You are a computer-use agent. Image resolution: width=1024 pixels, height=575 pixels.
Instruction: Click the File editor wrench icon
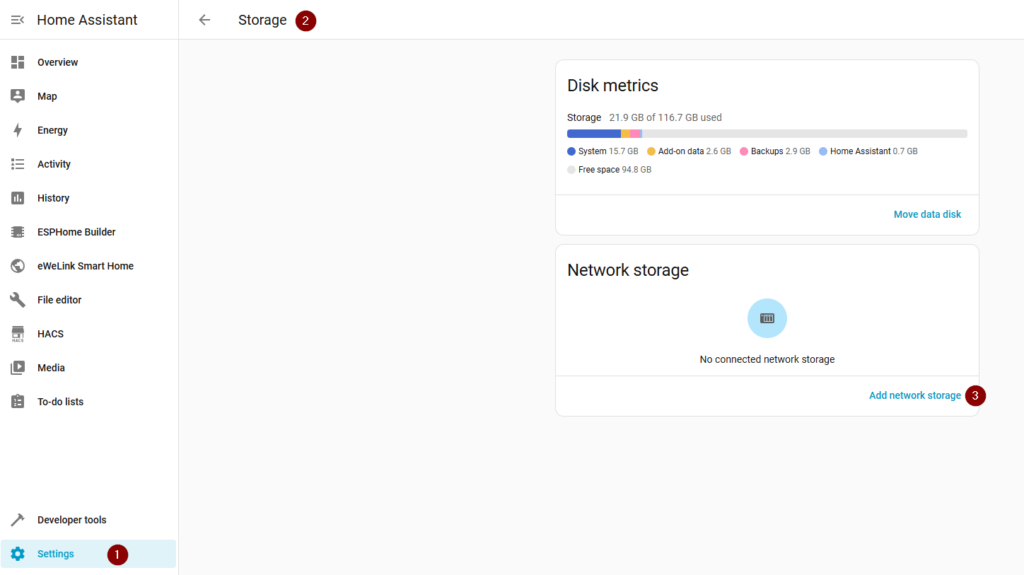(x=17, y=300)
